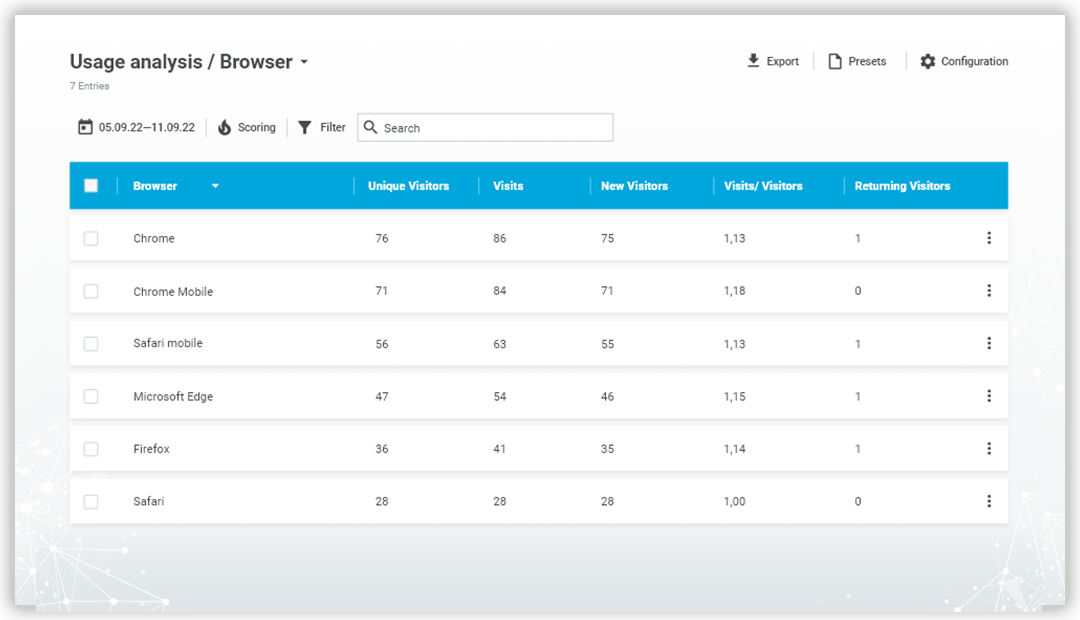The image size is (1080, 620).
Task: Click the 05.09.22–11.09.22 date range
Action: 147,127
